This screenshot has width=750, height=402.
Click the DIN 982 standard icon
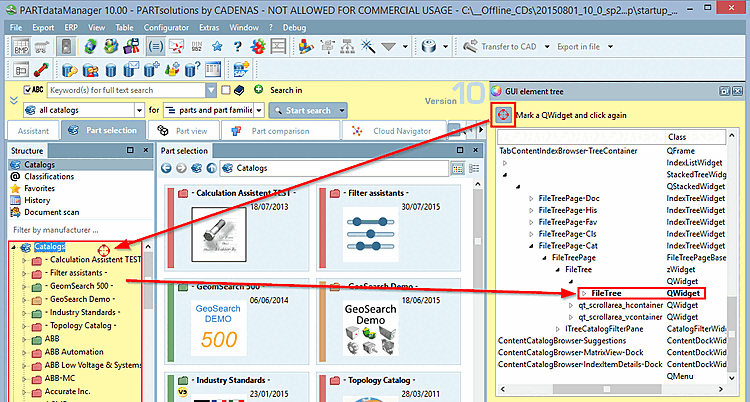(x=196, y=46)
